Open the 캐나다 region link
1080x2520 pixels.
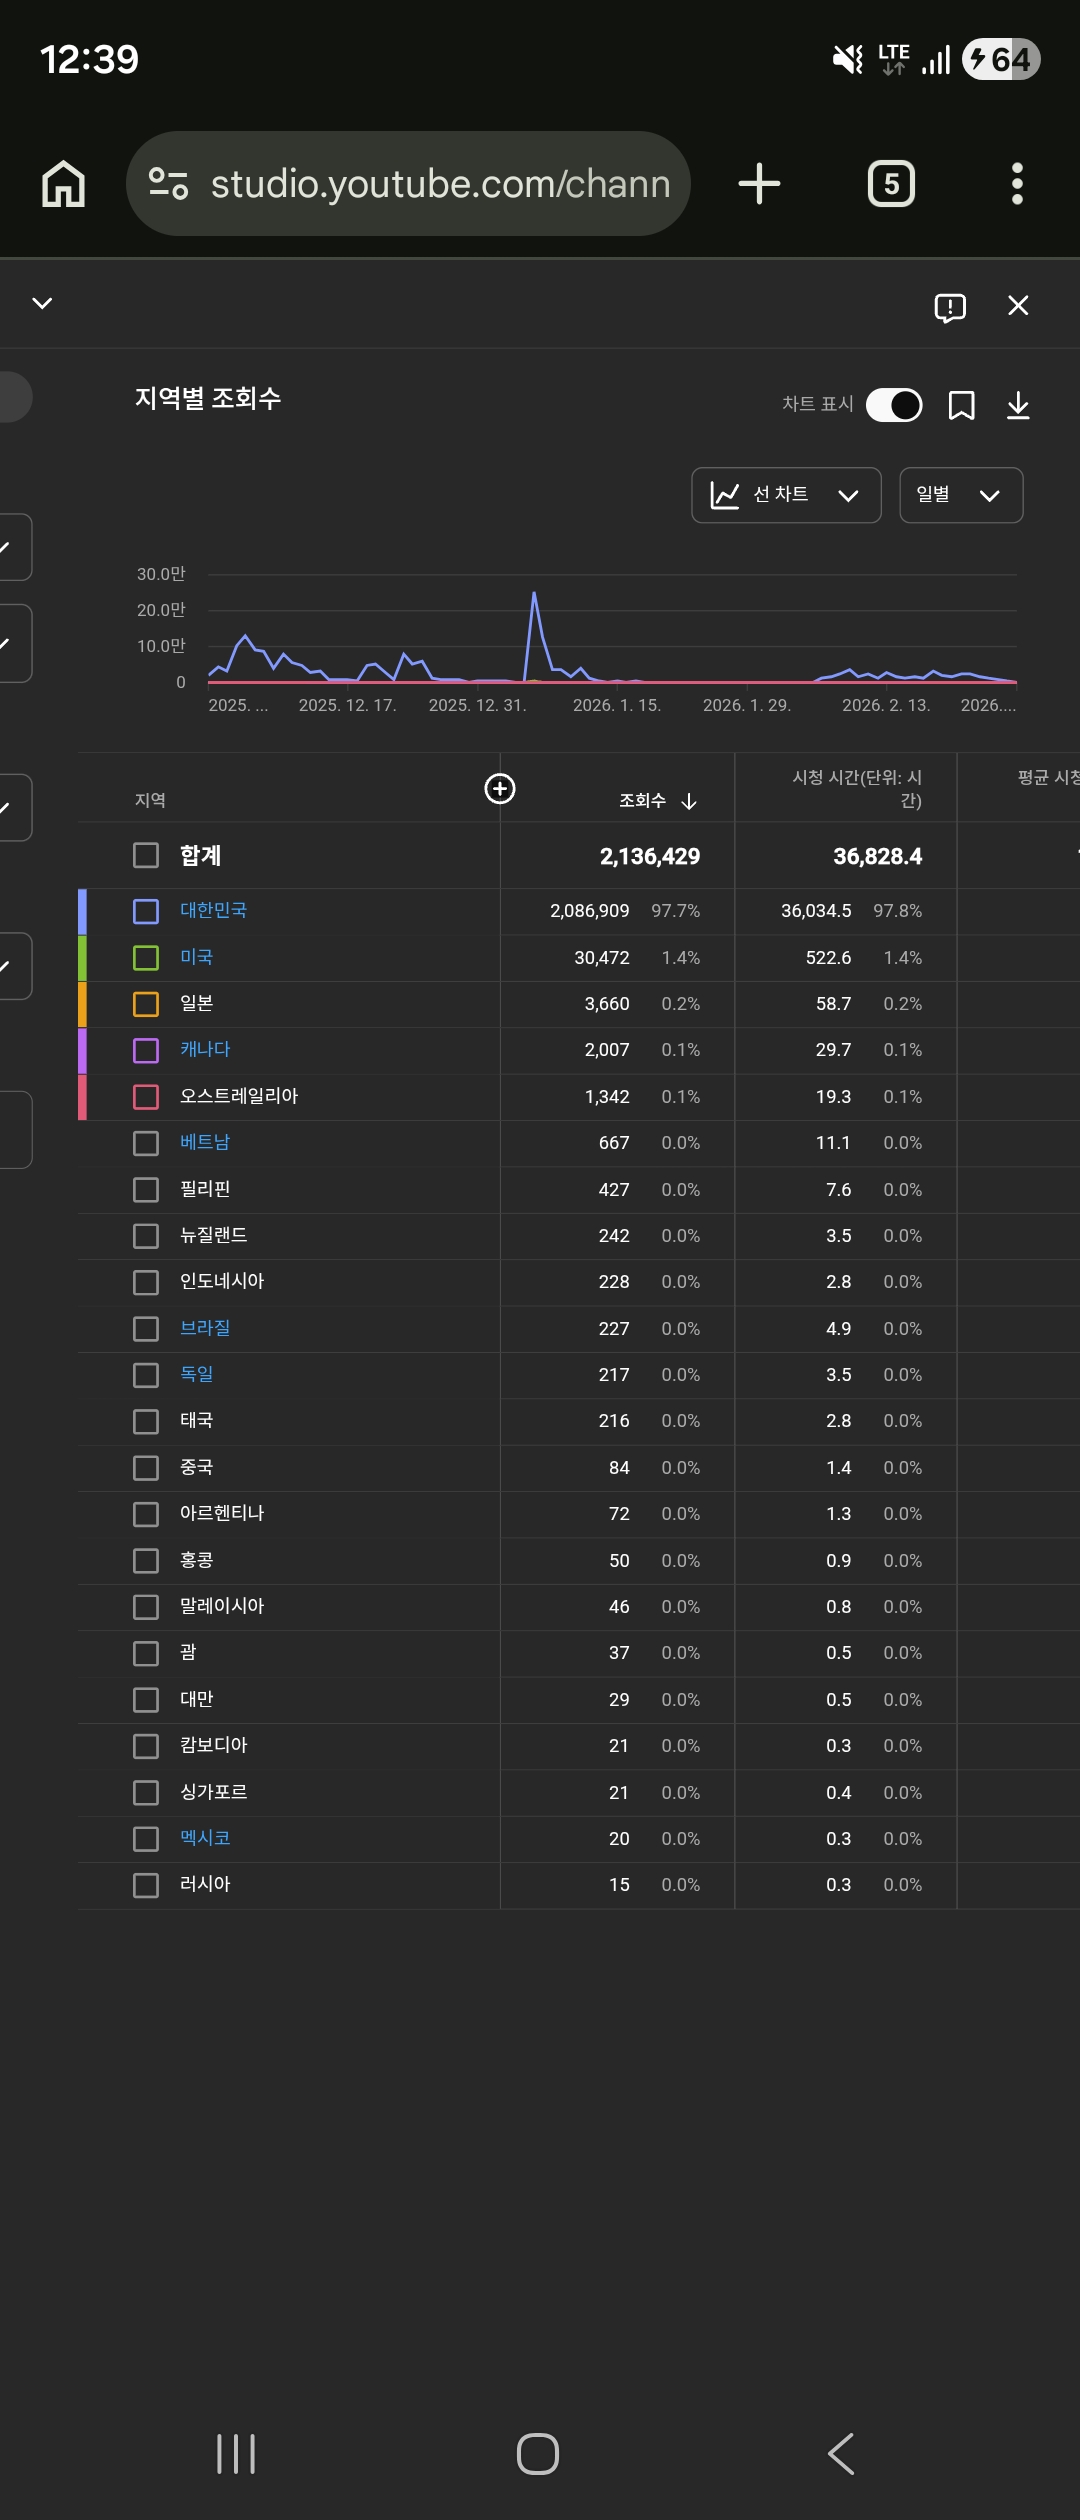coord(205,1049)
